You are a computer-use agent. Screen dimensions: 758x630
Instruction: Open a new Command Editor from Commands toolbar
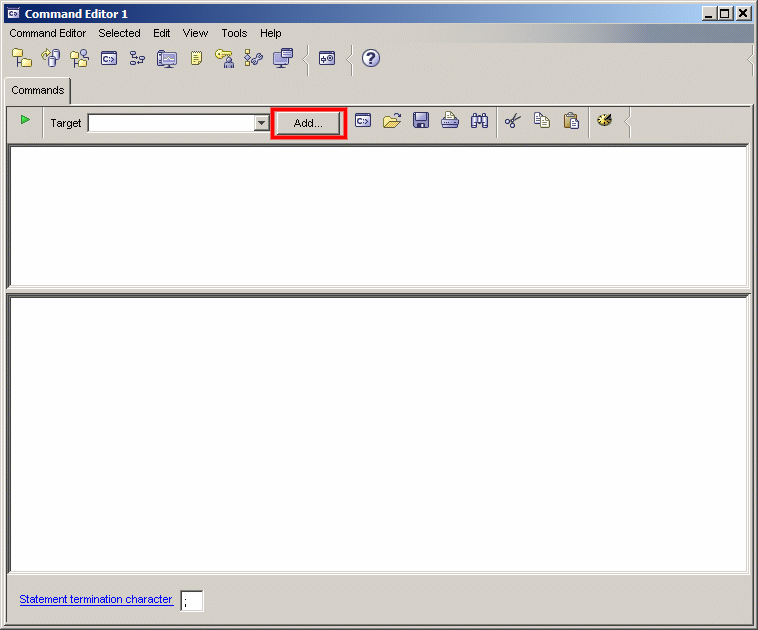(363, 120)
